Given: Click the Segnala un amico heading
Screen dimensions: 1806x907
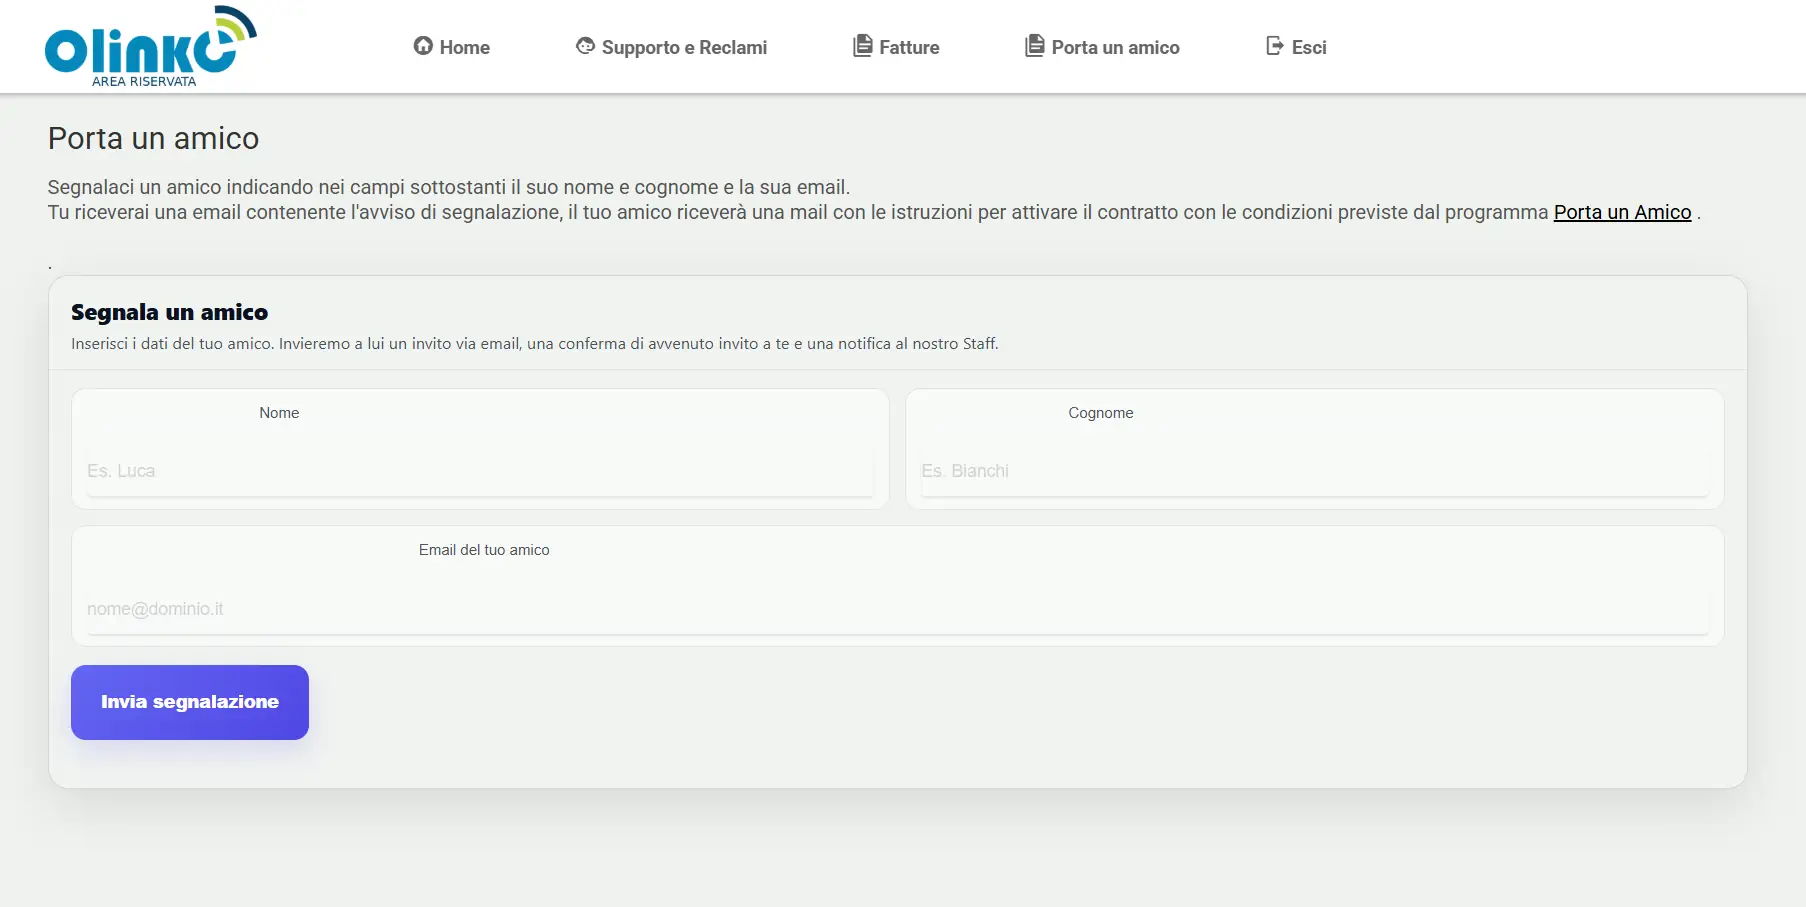Looking at the screenshot, I should 169,312.
